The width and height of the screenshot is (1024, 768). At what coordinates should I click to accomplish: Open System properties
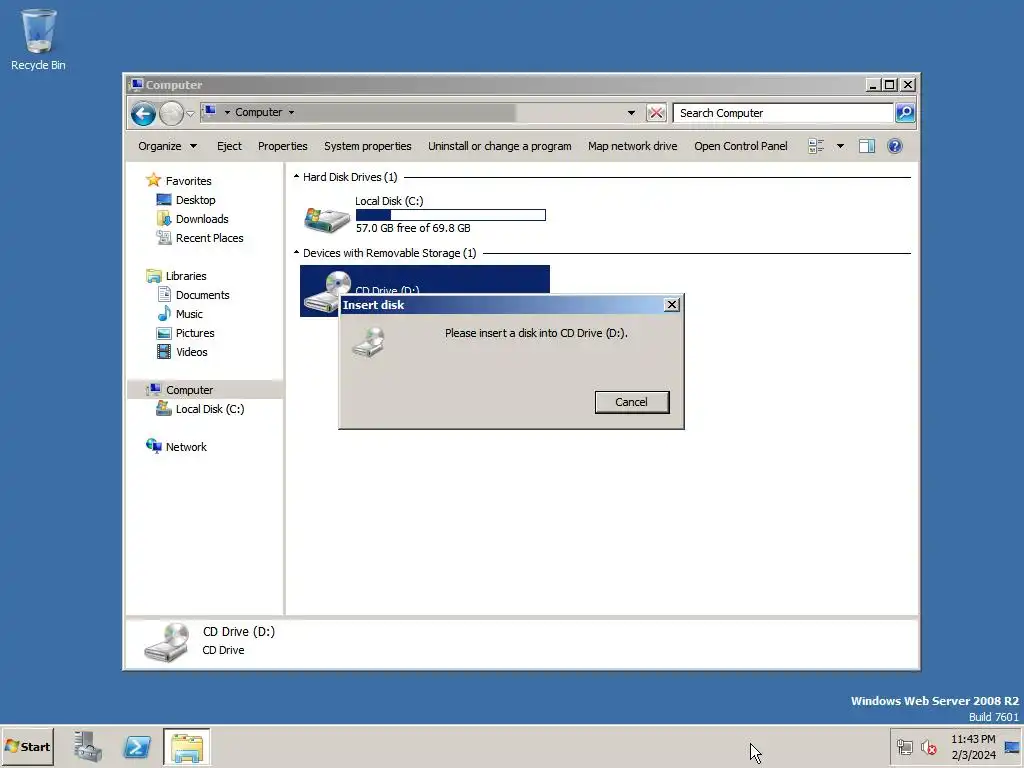tap(368, 146)
